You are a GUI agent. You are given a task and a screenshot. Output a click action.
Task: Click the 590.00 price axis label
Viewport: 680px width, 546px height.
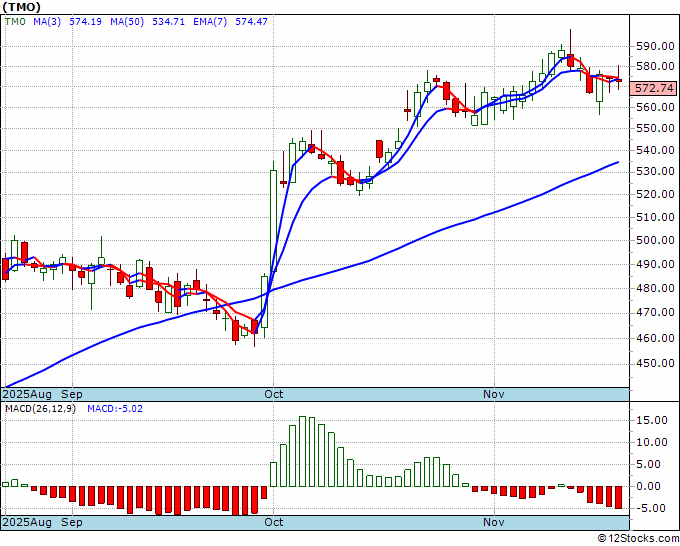655,46
